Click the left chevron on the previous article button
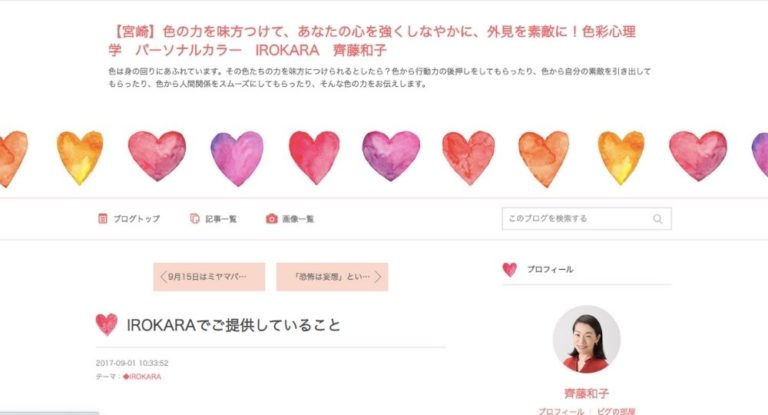768x415 pixels. 163,277
